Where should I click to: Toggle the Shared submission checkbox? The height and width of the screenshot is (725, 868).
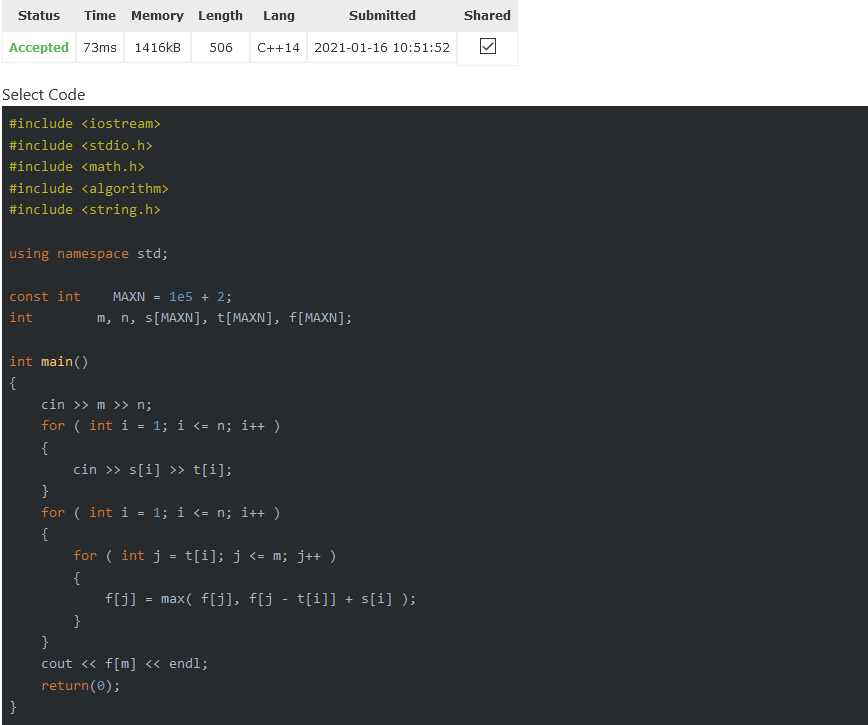487,46
